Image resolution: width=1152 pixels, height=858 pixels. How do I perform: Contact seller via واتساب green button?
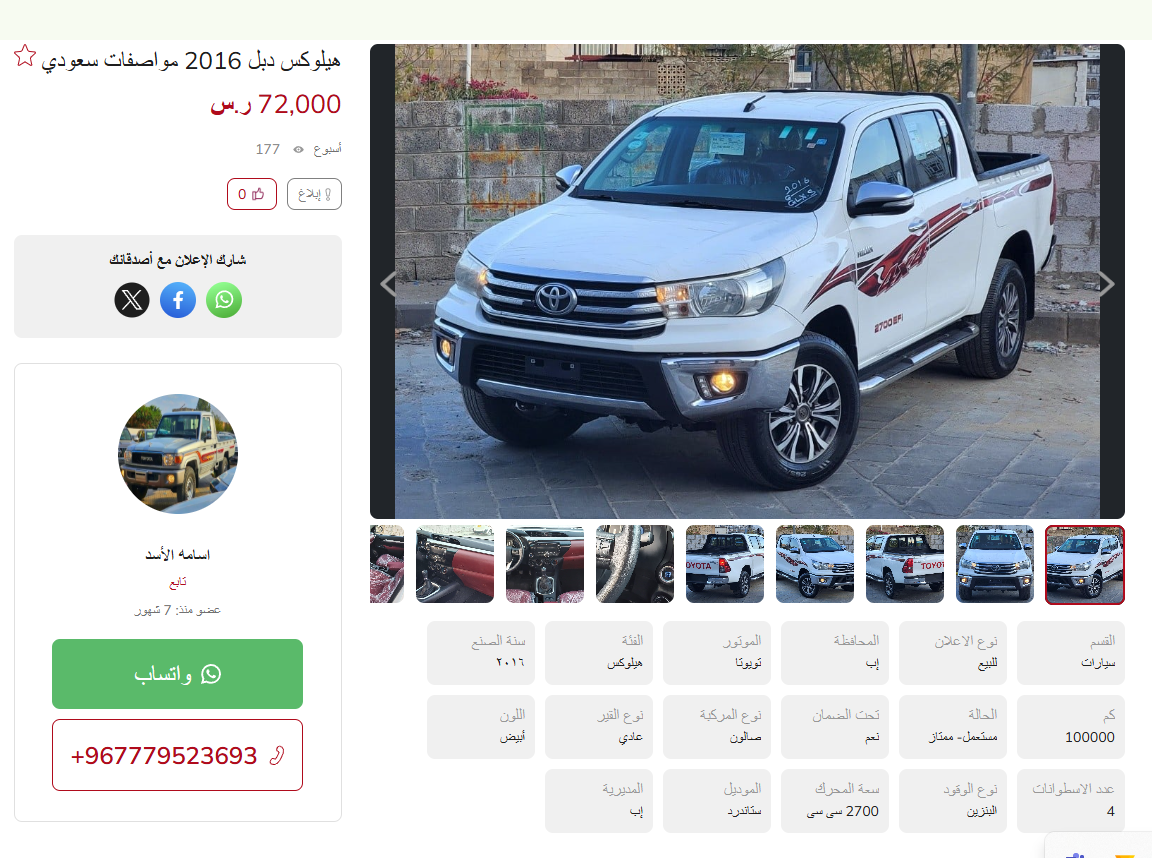[x=177, y=674]
